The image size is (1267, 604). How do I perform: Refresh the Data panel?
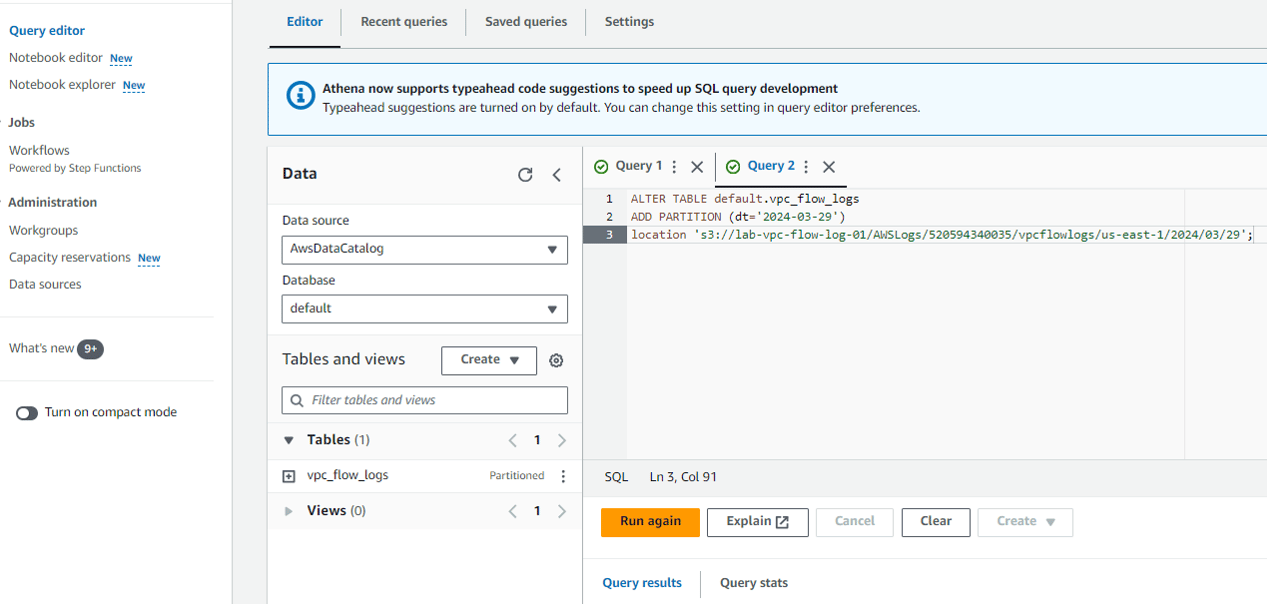coord(525,175)
